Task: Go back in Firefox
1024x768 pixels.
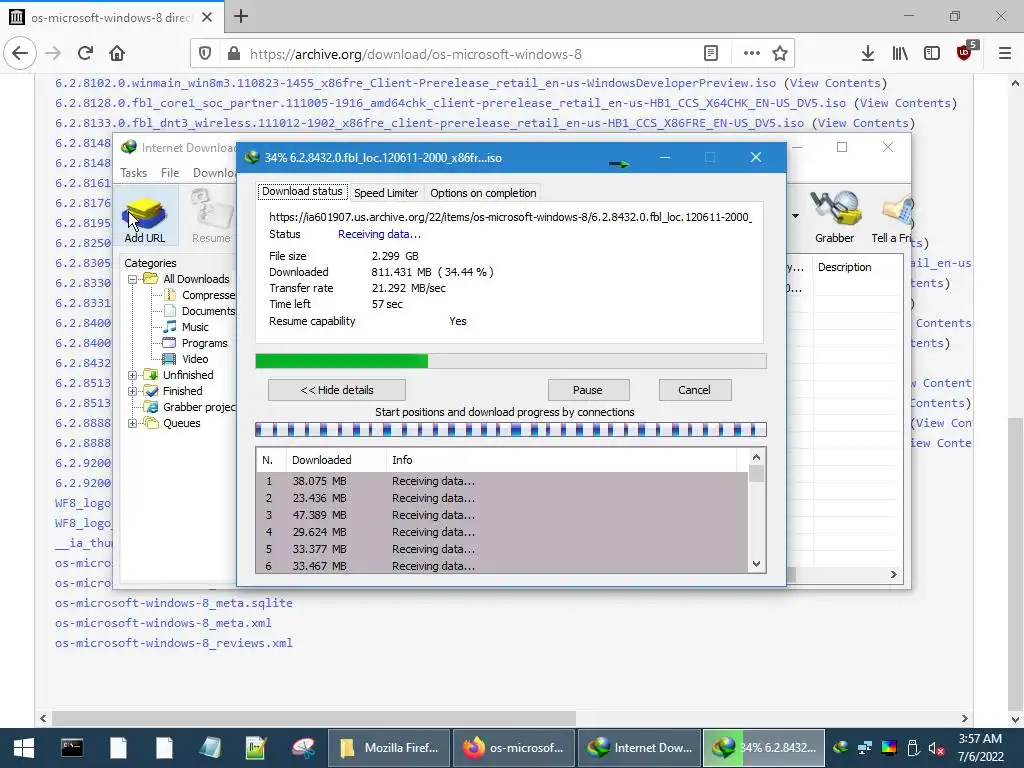Action: [20, 54]
